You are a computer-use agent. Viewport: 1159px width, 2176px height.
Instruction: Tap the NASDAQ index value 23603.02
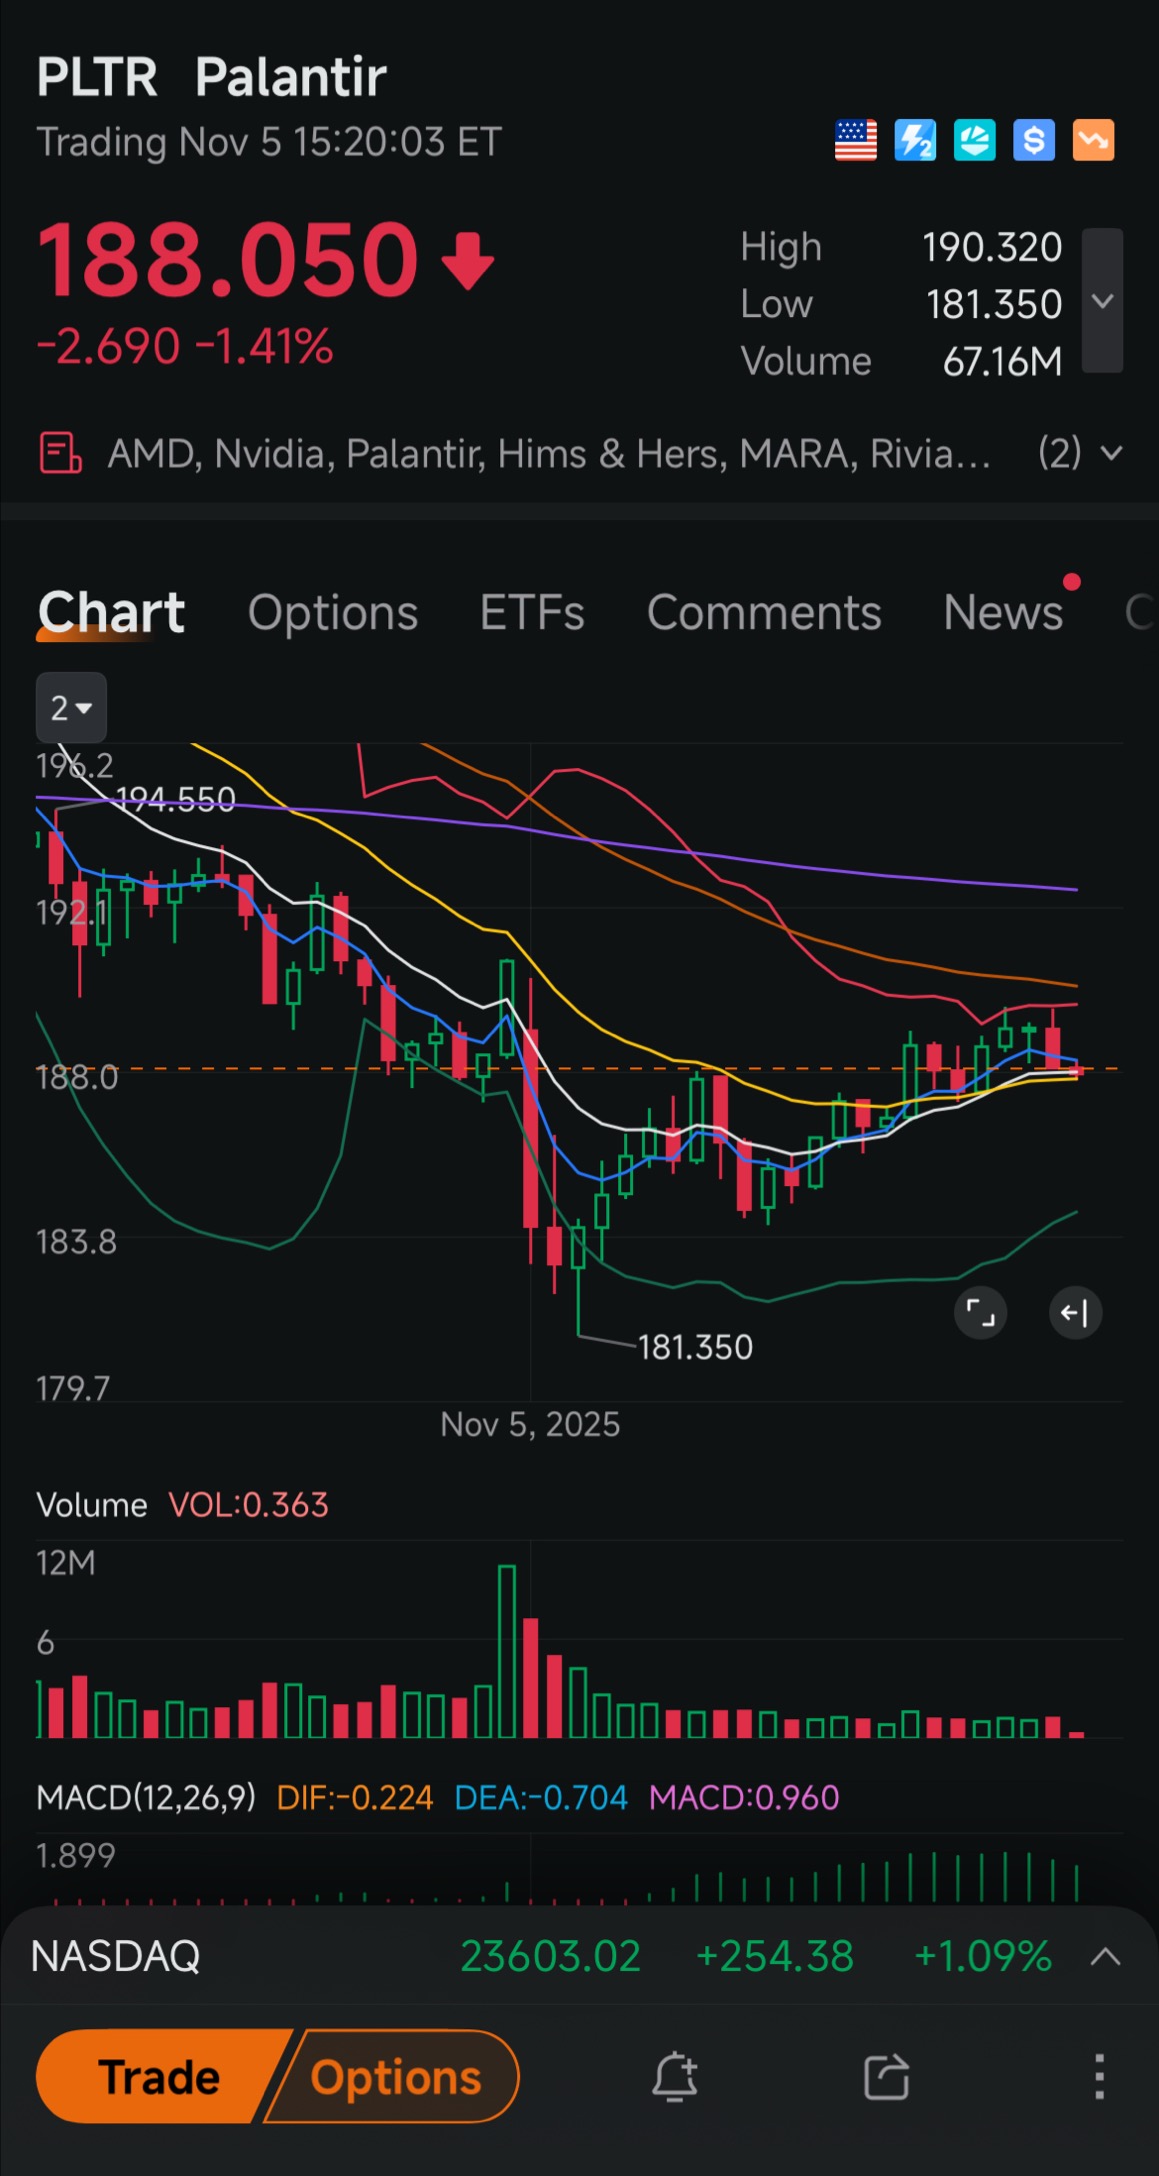point(550,1956)
